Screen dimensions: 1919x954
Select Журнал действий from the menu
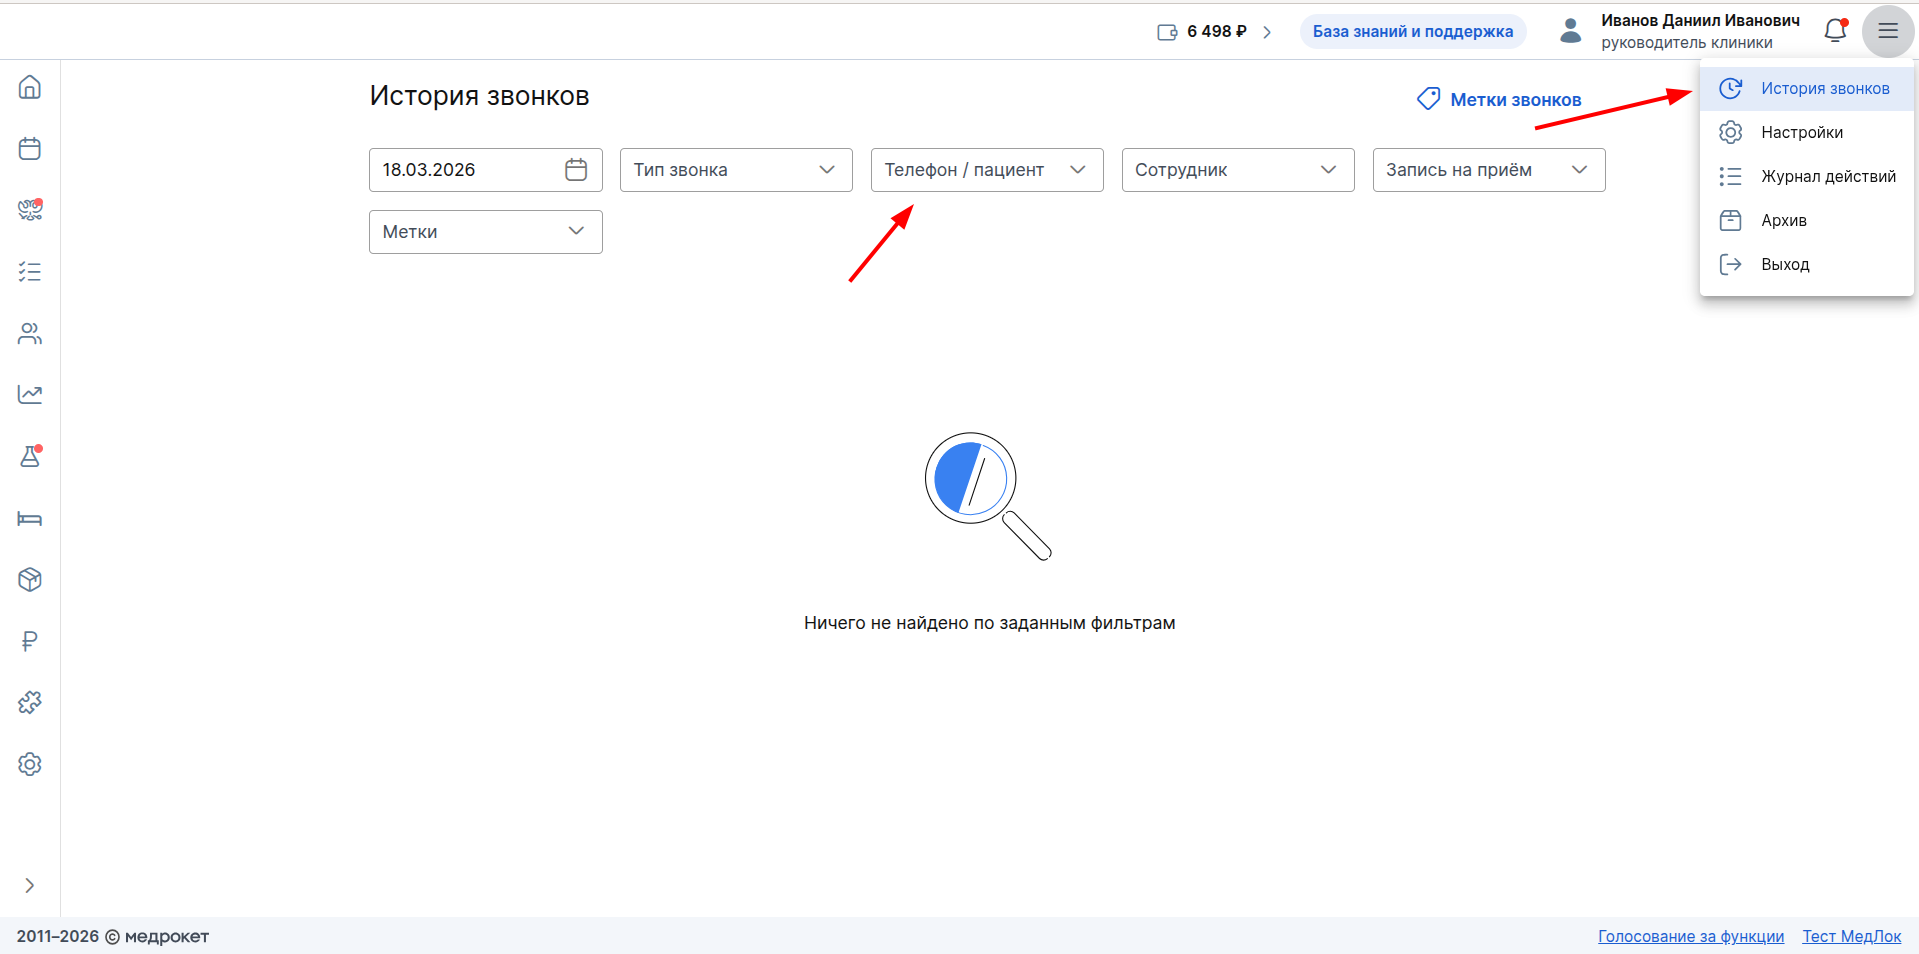point(1827,177)
